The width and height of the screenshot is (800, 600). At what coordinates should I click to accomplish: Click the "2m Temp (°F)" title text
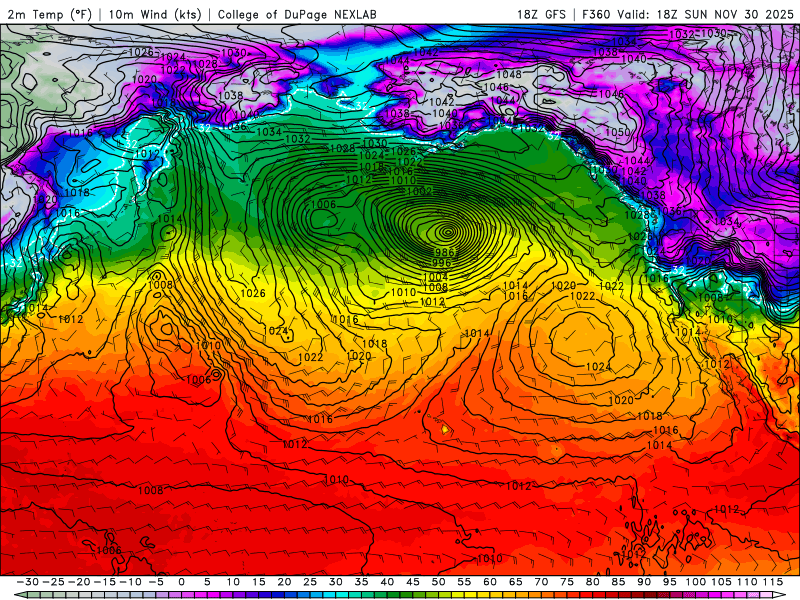[49, 14]
